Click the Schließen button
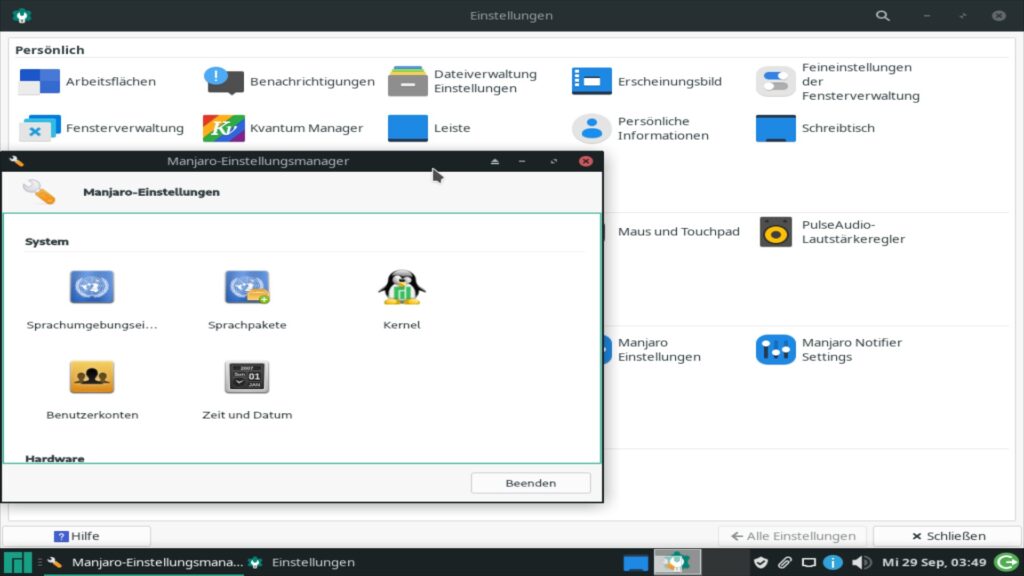Viewport: 1024px width, 576px height. pos(948,536)
